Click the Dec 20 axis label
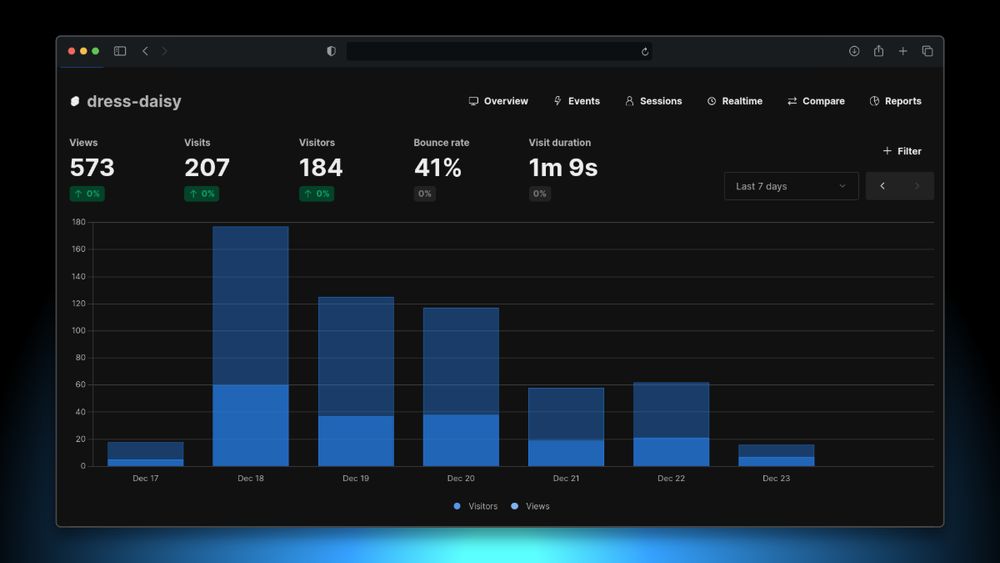 point(461,478)
